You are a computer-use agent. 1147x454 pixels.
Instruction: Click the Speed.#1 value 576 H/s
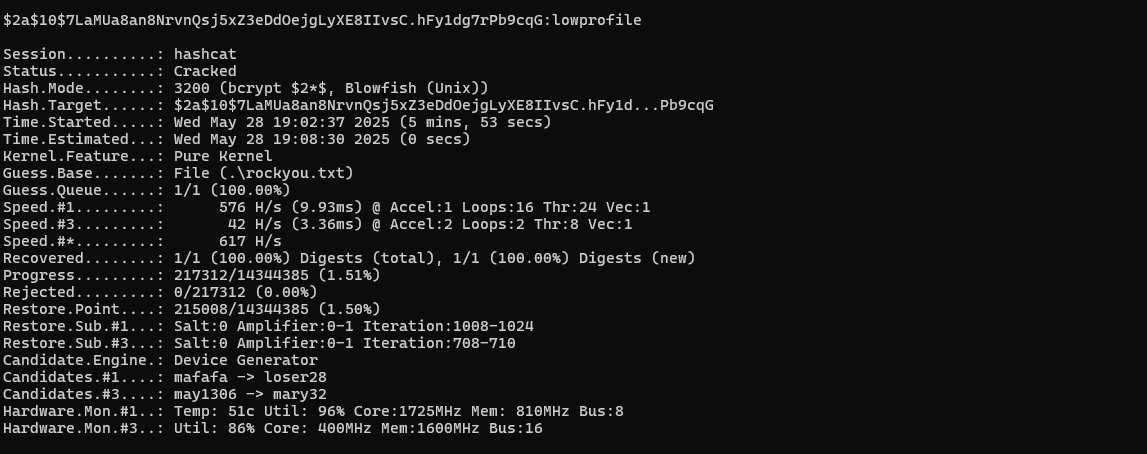click(x=250, y=208)
